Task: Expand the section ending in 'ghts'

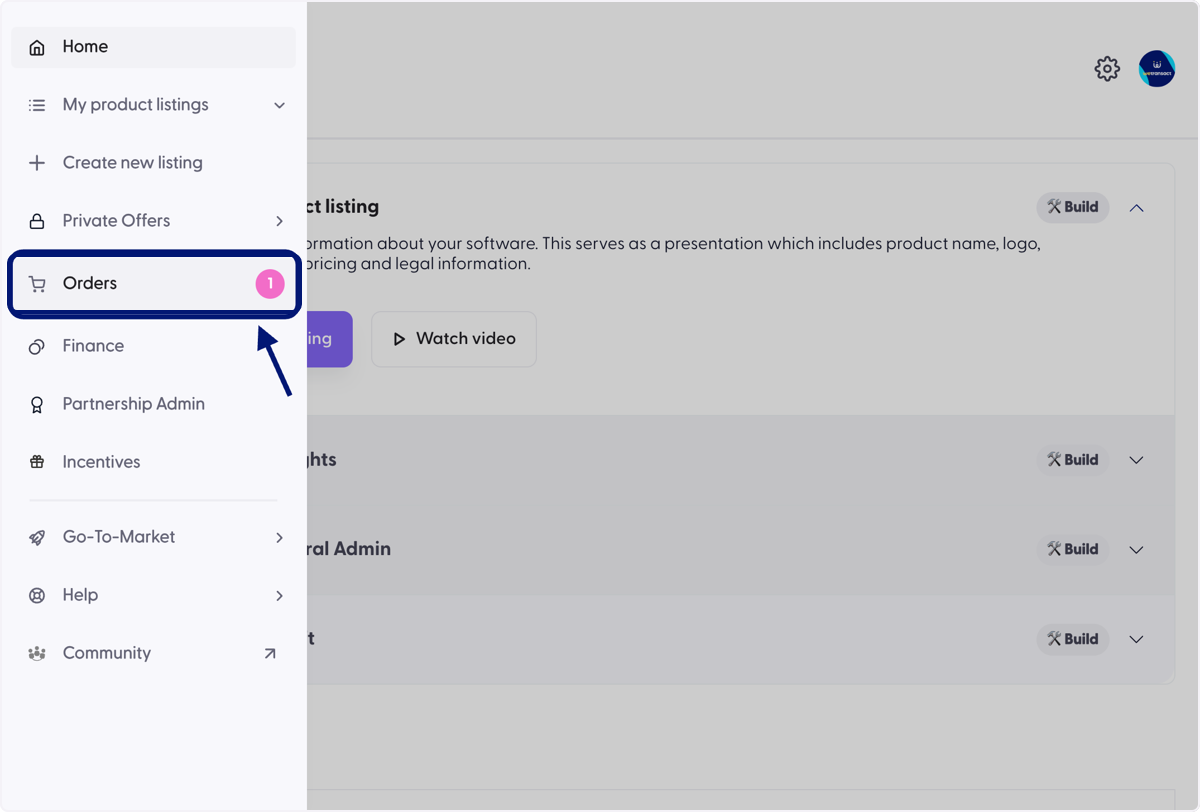Action: [1136, 460]
